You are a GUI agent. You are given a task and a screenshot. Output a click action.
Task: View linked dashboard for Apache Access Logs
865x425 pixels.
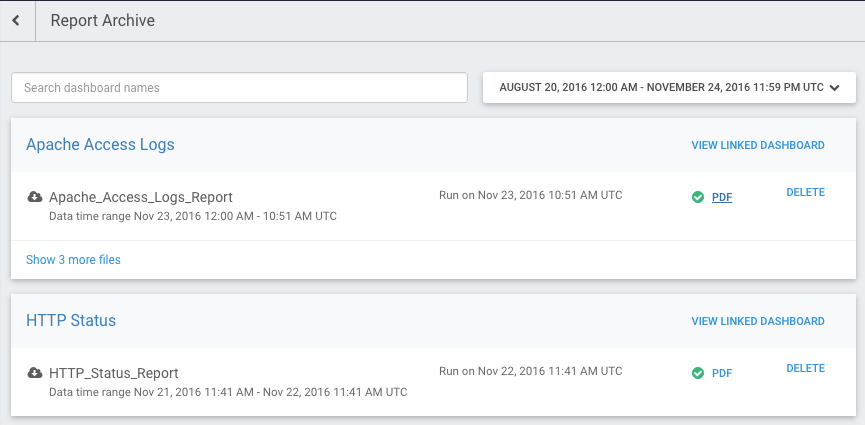tap(758, 145)
